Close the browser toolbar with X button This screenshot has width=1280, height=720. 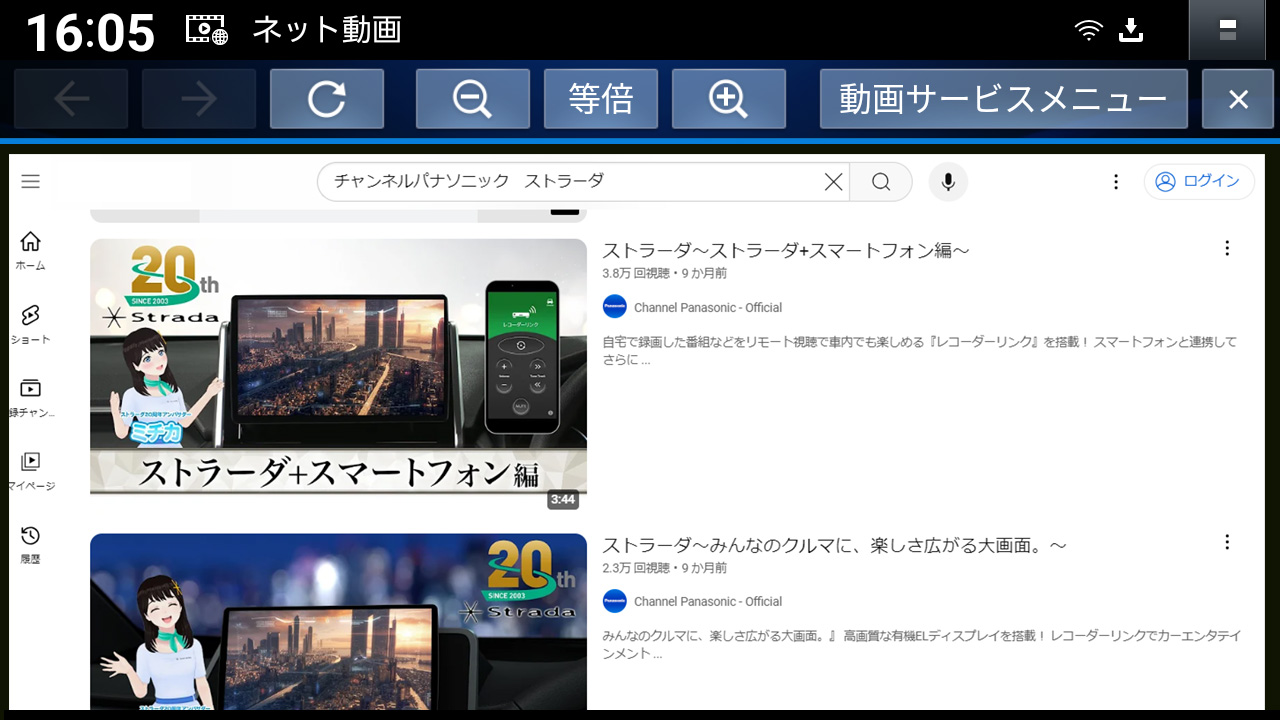tap(1238, 99)
